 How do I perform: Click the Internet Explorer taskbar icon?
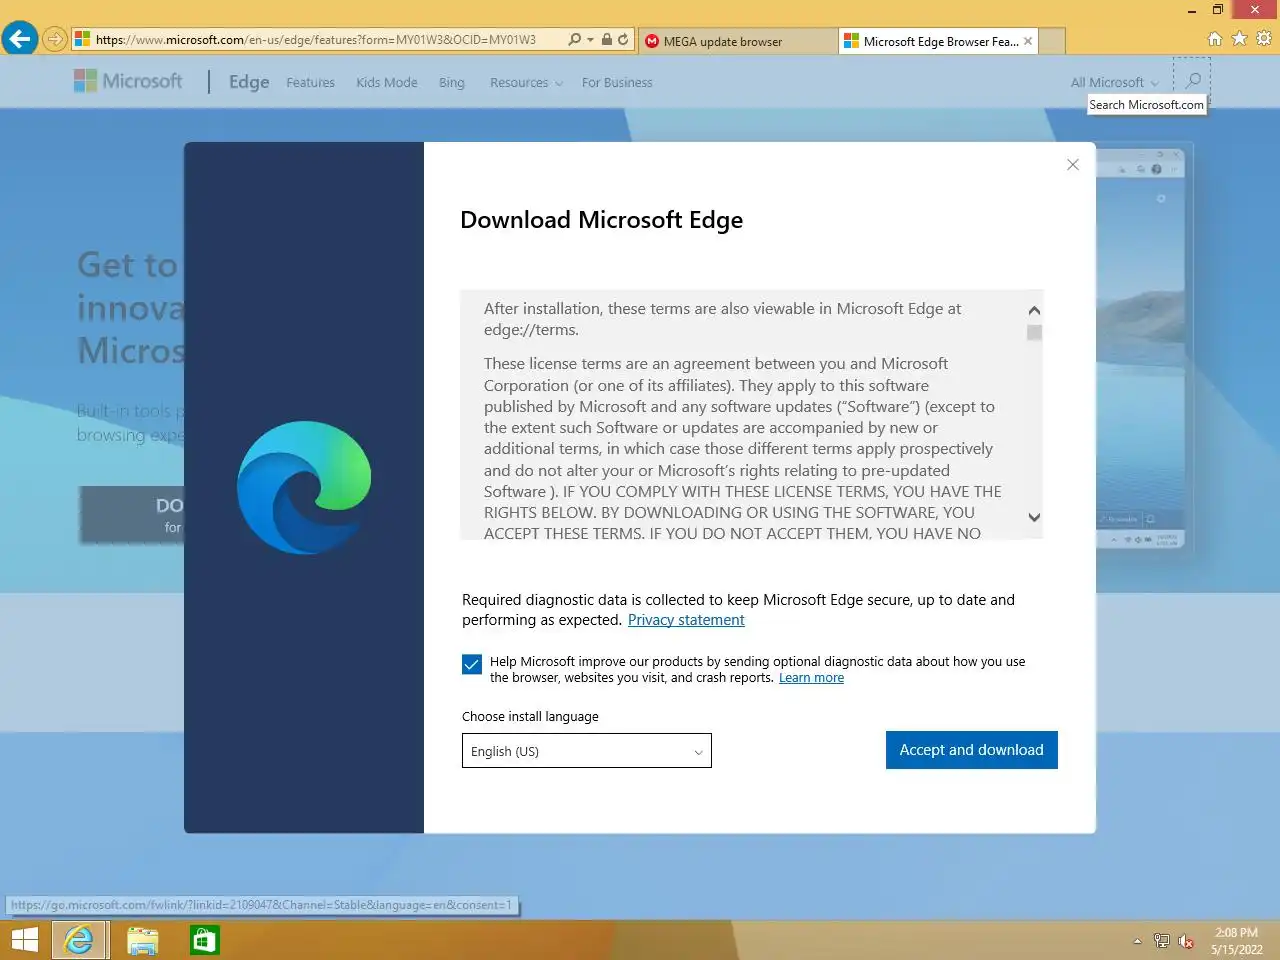[78, 940]
